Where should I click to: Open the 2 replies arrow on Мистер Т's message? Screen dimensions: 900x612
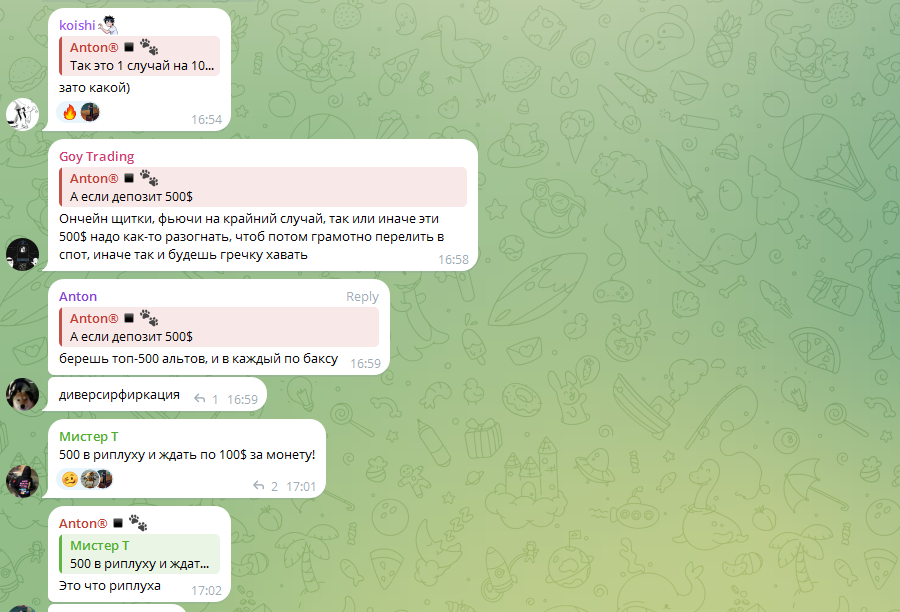point(259,486)
